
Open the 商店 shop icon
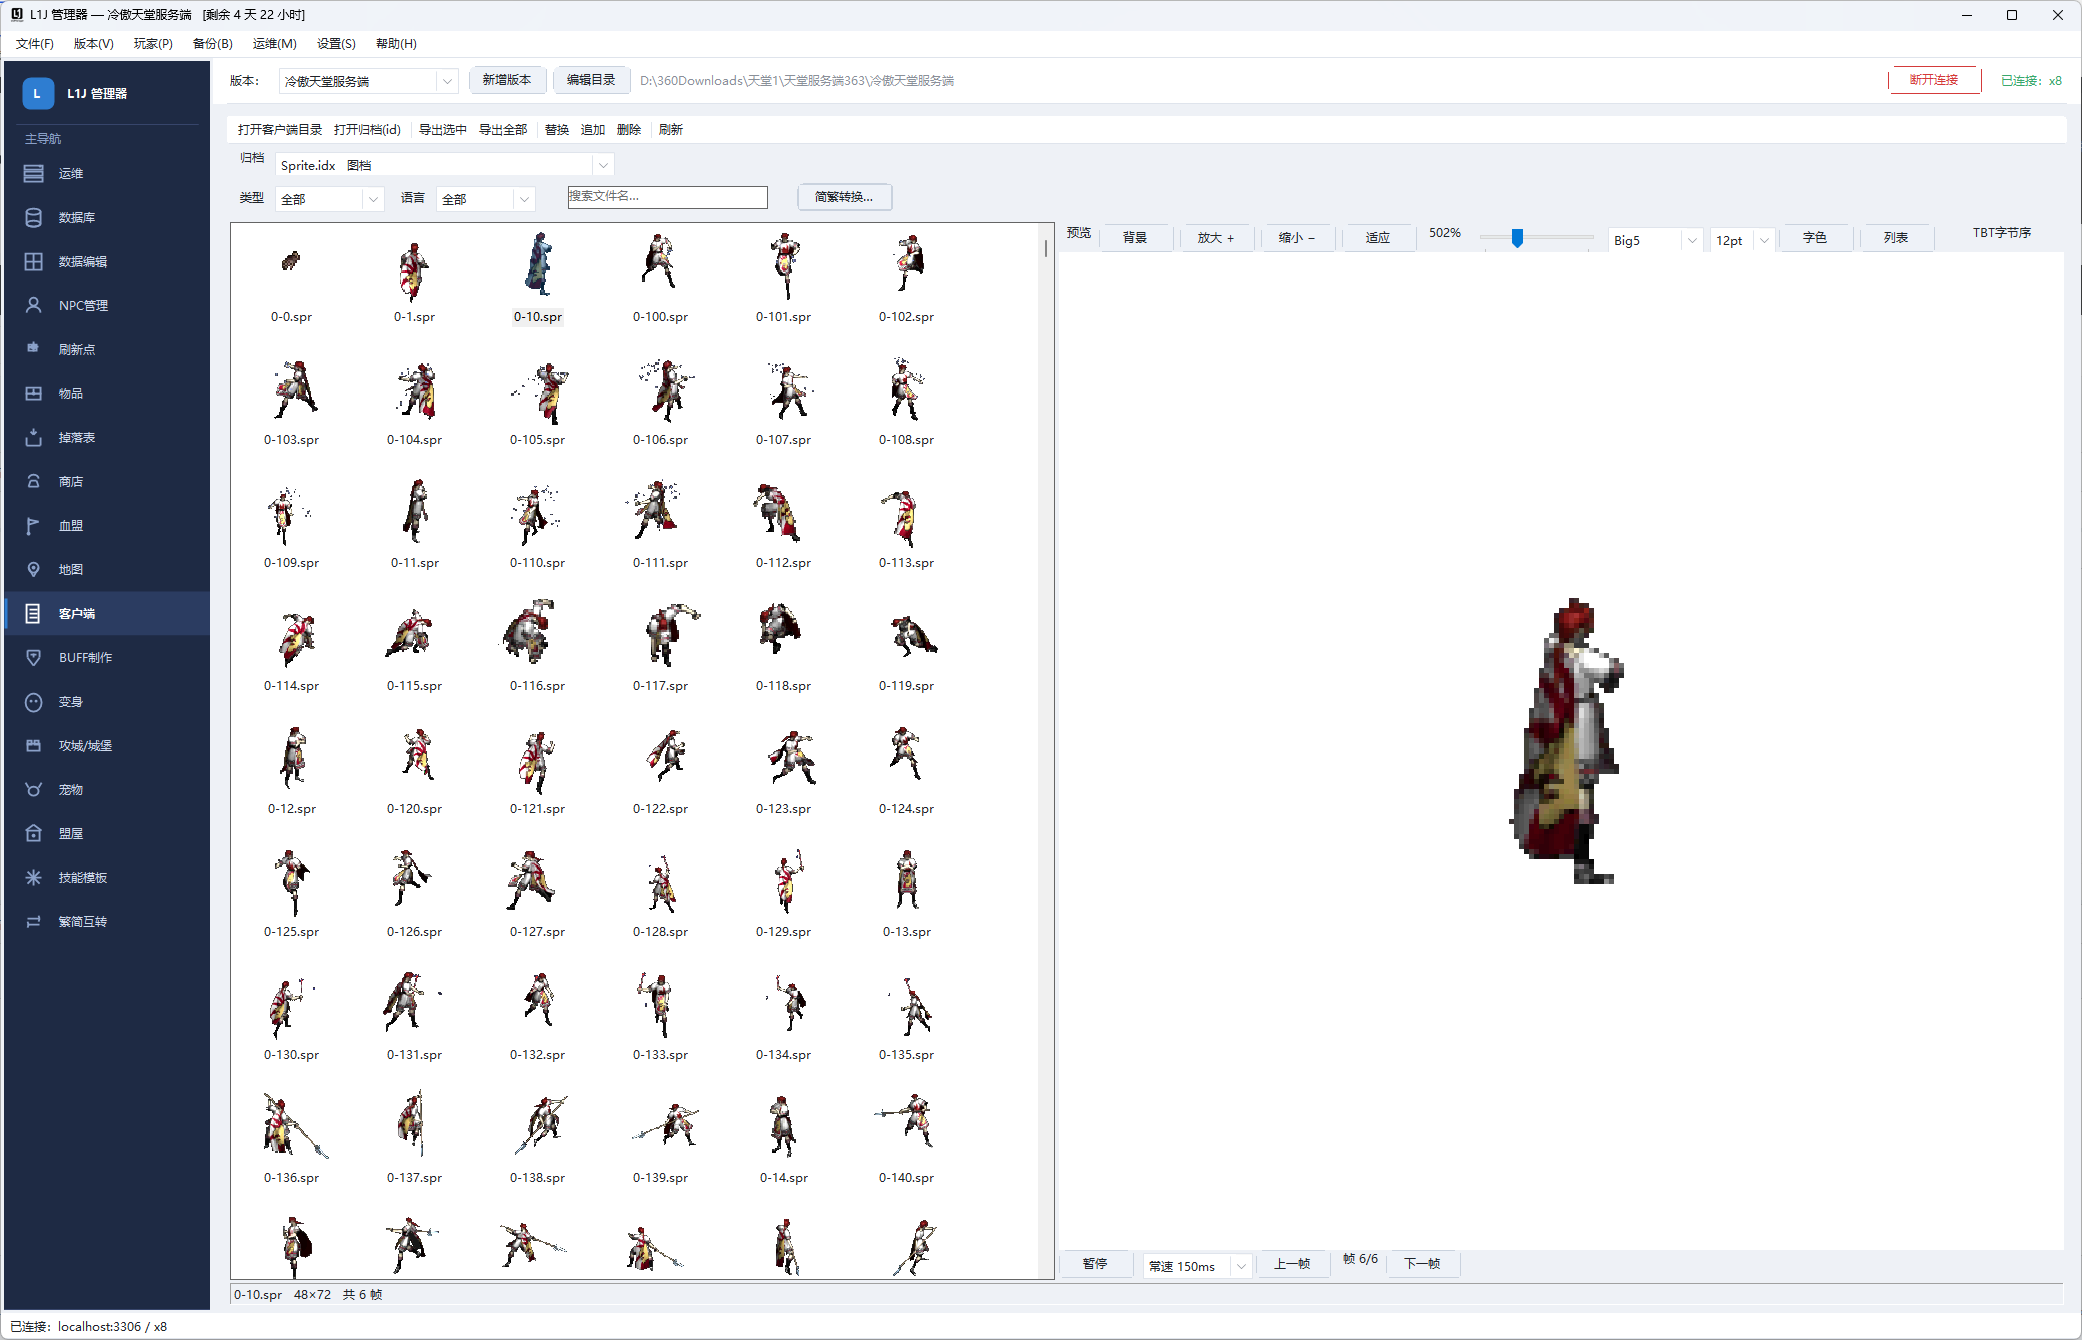33,481
